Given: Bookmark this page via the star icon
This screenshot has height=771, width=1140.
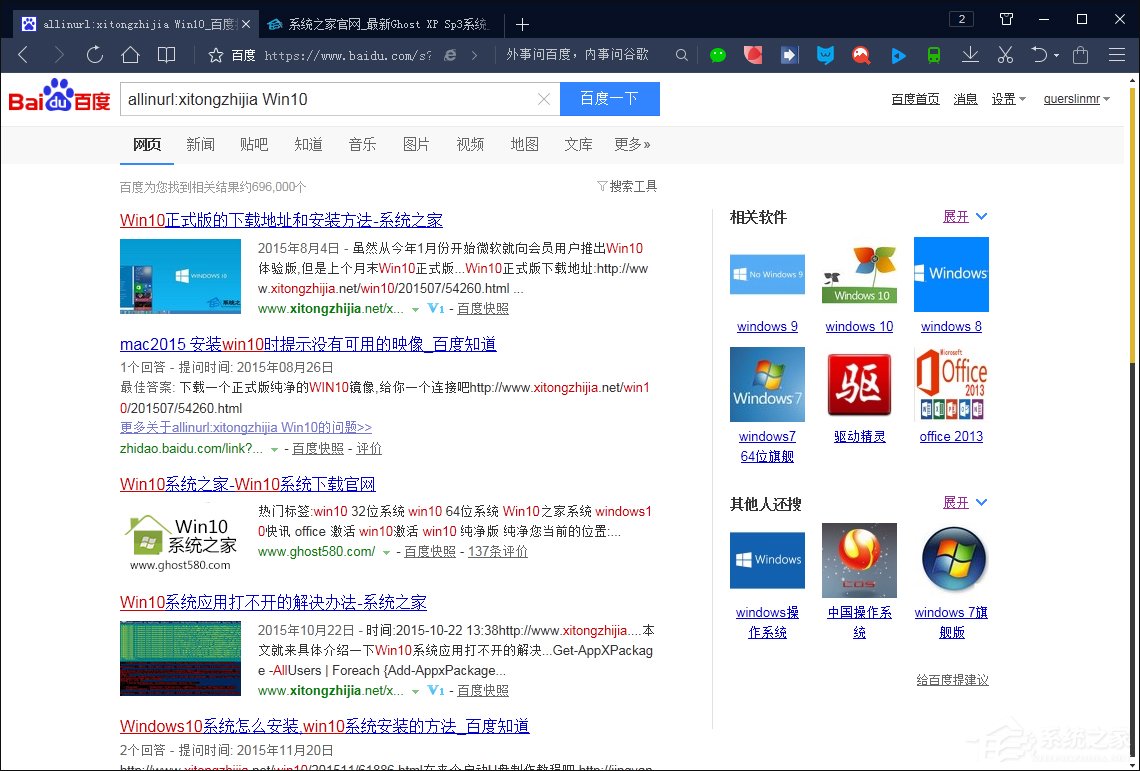Looking at the screenshot, I should (x=215, y=54).
